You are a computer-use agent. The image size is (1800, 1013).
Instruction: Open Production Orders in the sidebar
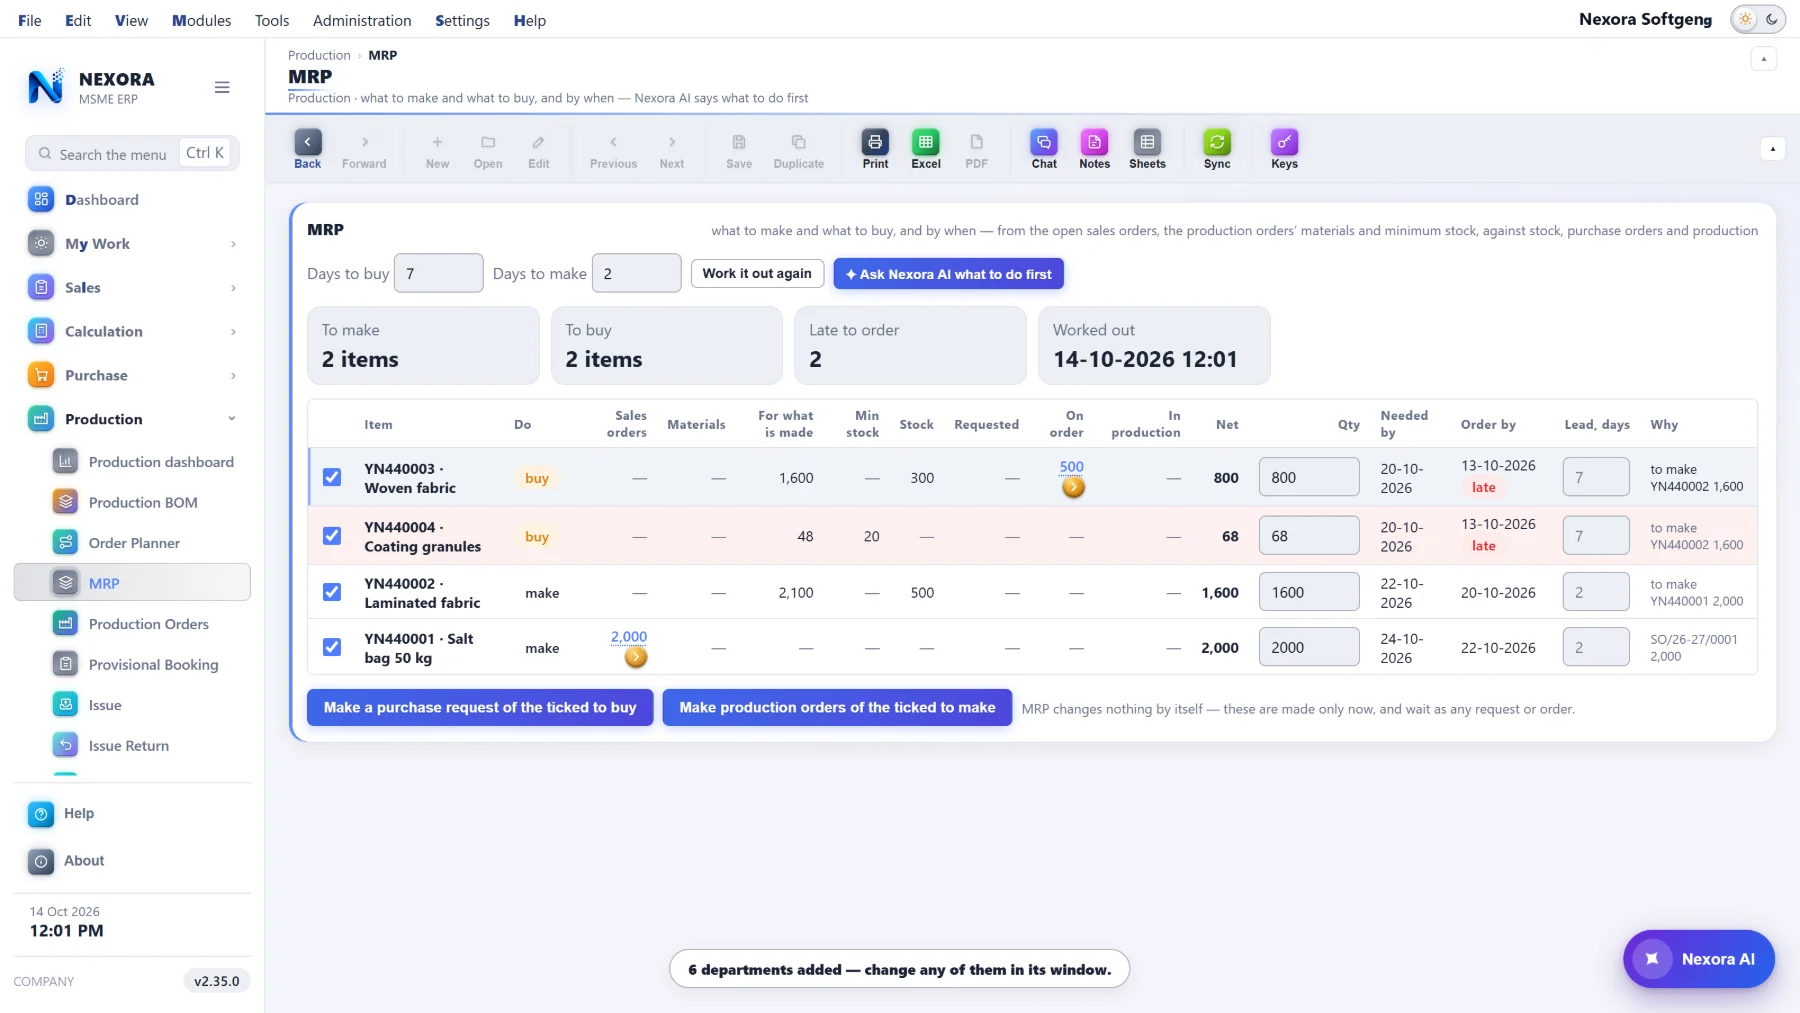click(x=132, y=624)
